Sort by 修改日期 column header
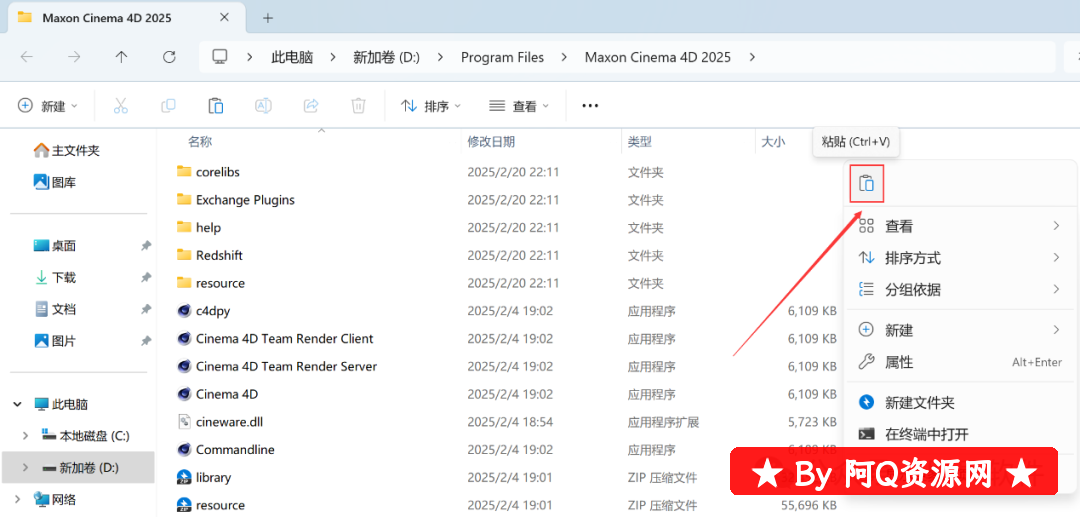The image size is (1080, 517). pyautogui.click(x=491, y=142)
